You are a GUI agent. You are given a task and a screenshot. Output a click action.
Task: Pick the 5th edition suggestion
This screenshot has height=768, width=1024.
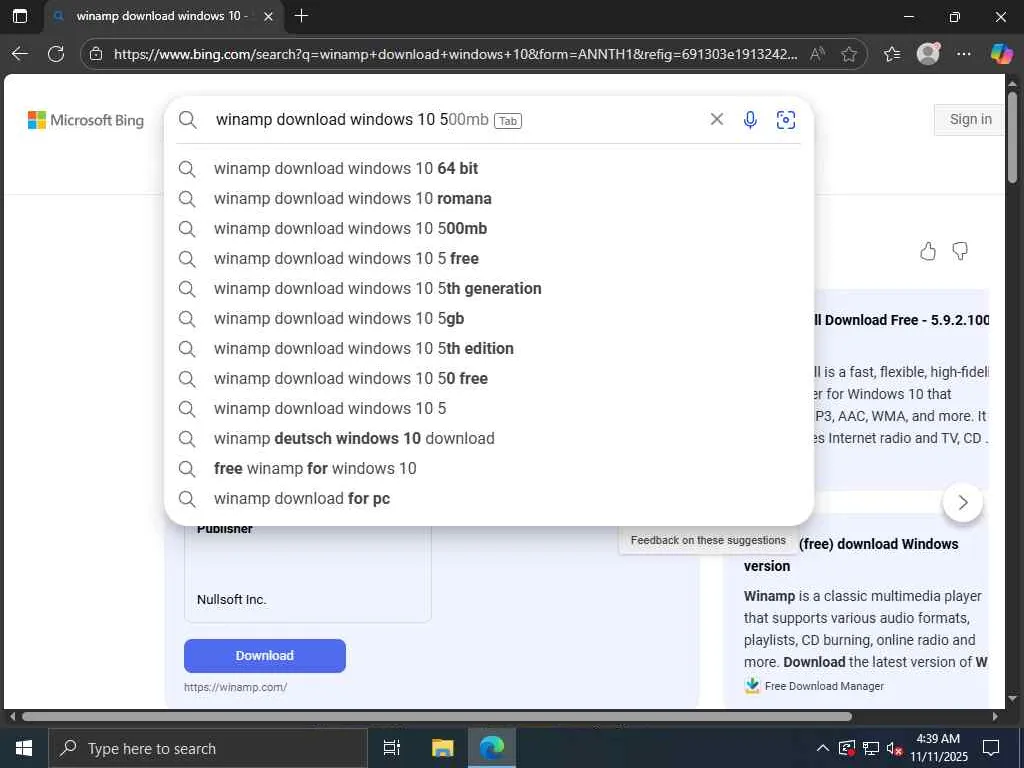point(488,349)
